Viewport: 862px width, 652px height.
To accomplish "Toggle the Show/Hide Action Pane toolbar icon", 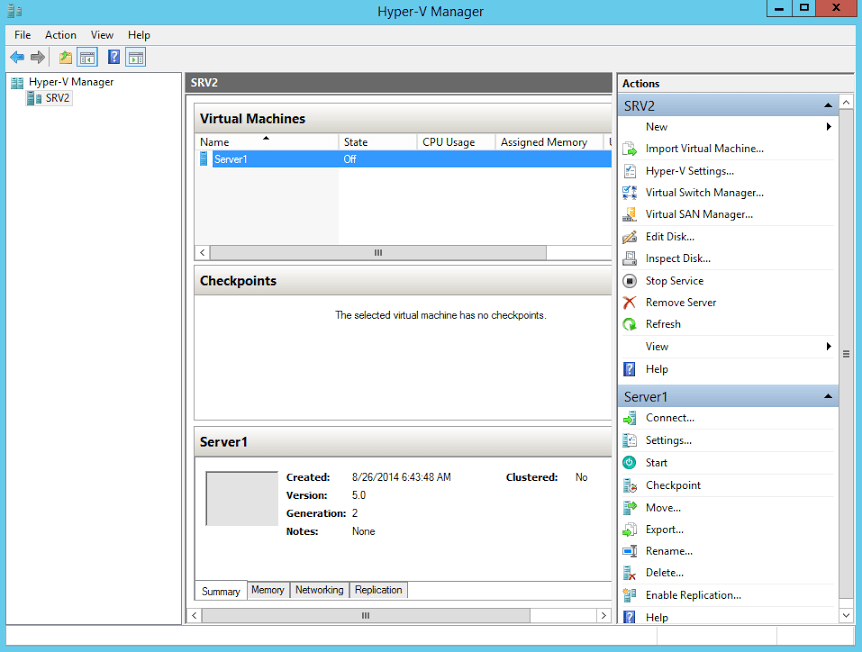I will (135, 57).
